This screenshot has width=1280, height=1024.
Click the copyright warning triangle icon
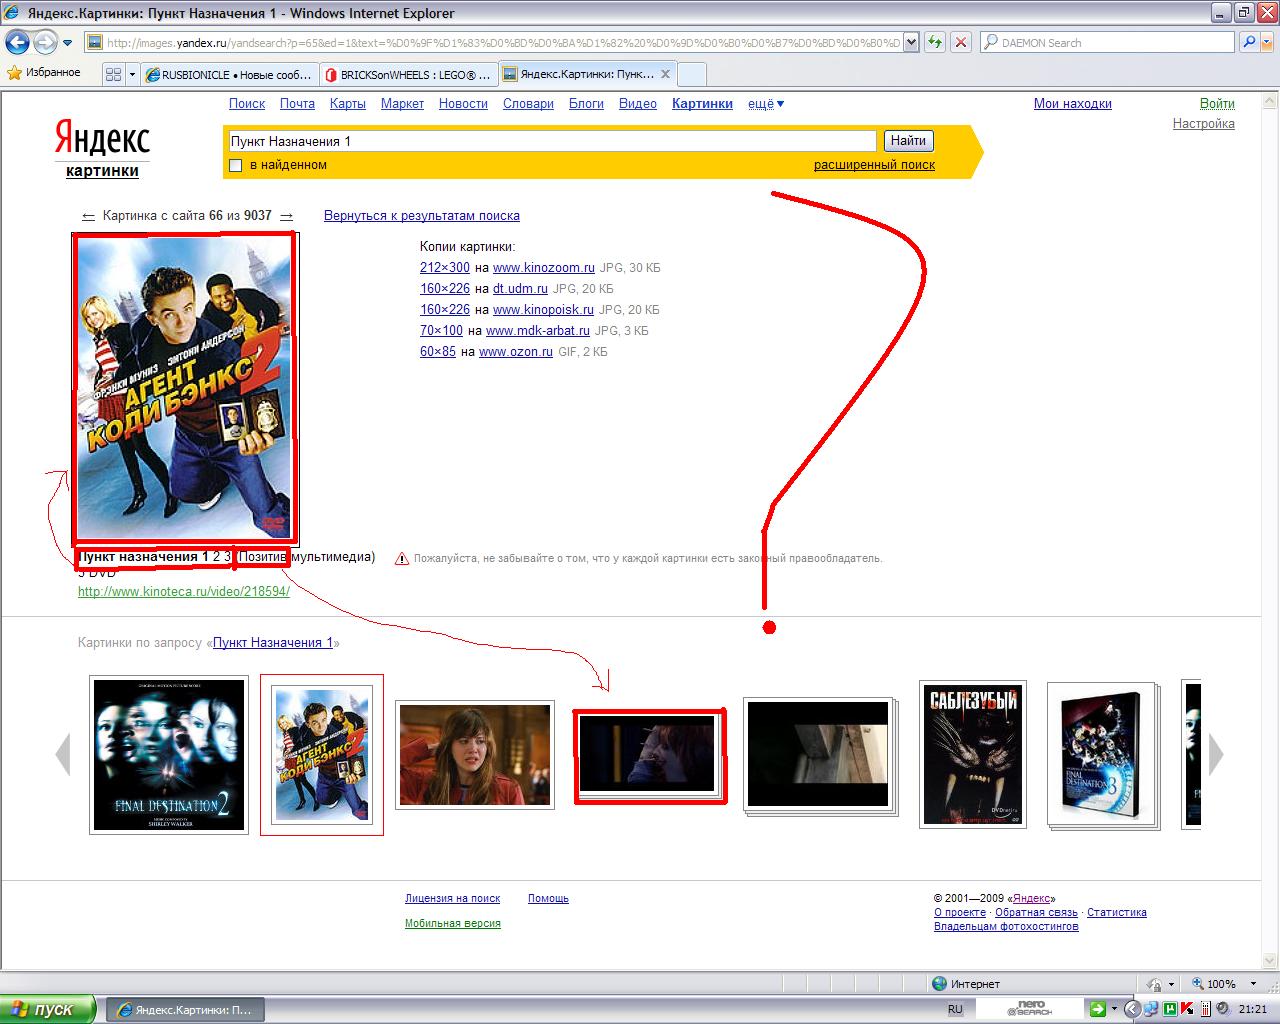(402, 559)
